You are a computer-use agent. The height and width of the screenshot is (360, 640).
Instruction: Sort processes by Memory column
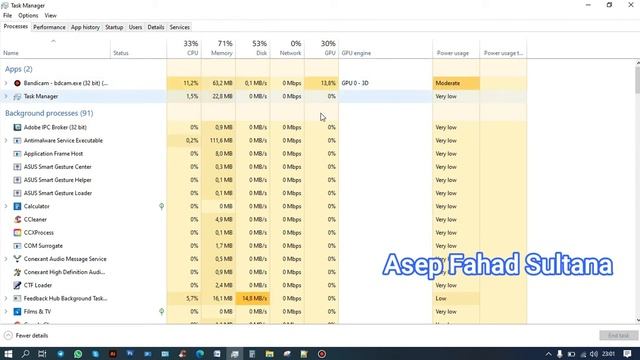(x=218, y=49)
